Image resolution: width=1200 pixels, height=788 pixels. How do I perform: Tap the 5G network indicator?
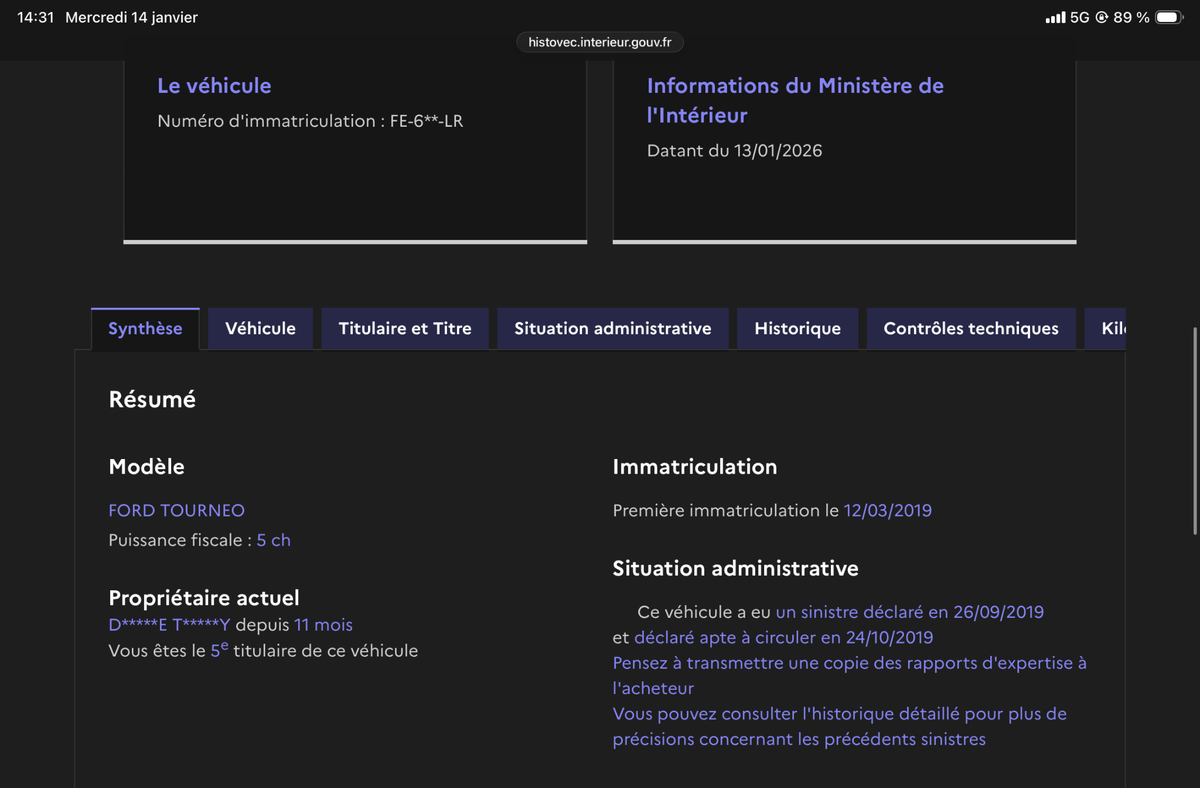[1079, 18]
